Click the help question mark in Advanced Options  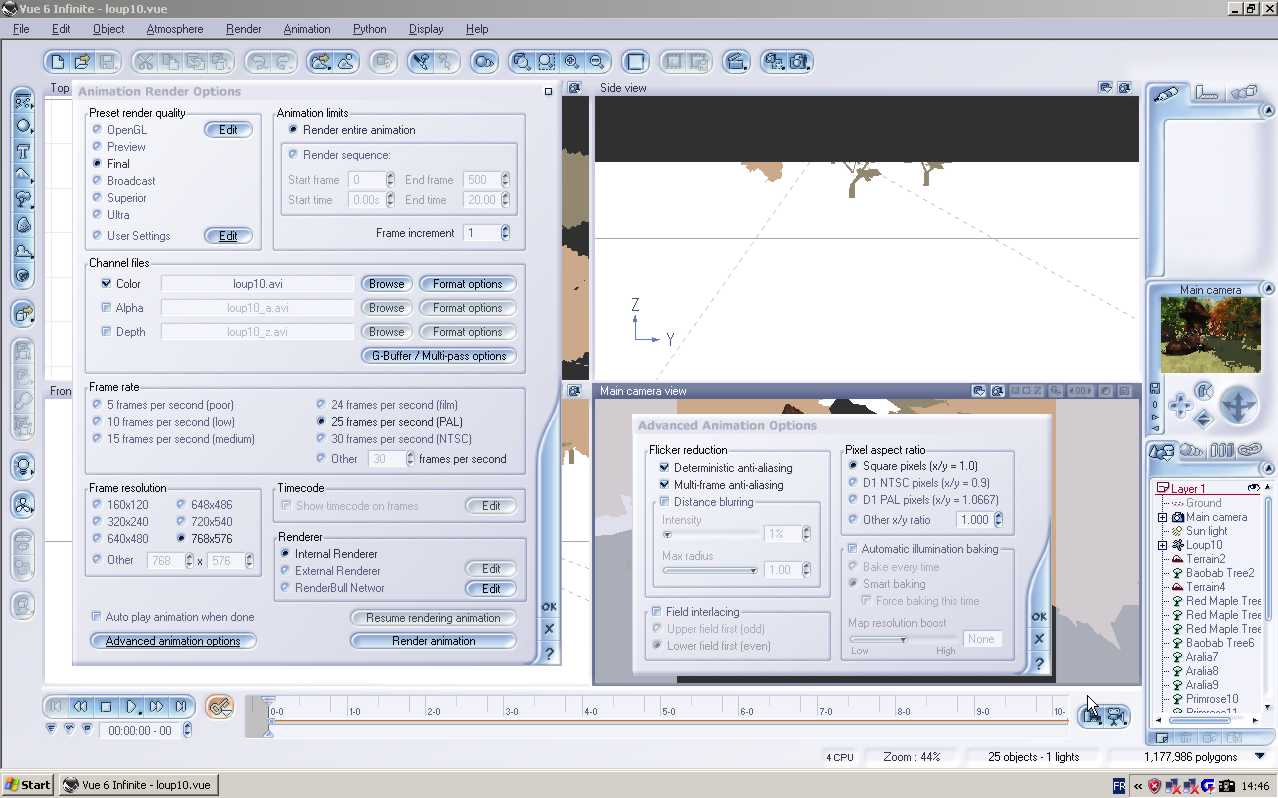pos(1039,663)
